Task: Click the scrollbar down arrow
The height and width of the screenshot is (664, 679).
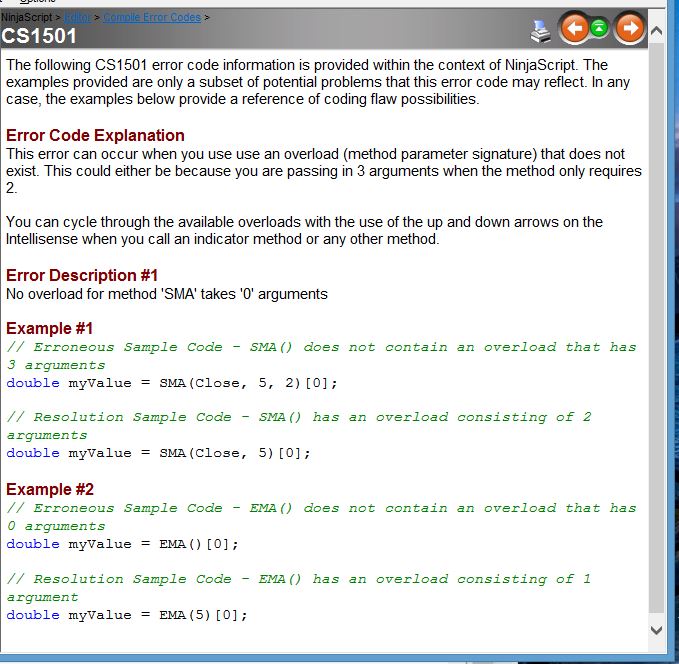Action: coord(656,630)
